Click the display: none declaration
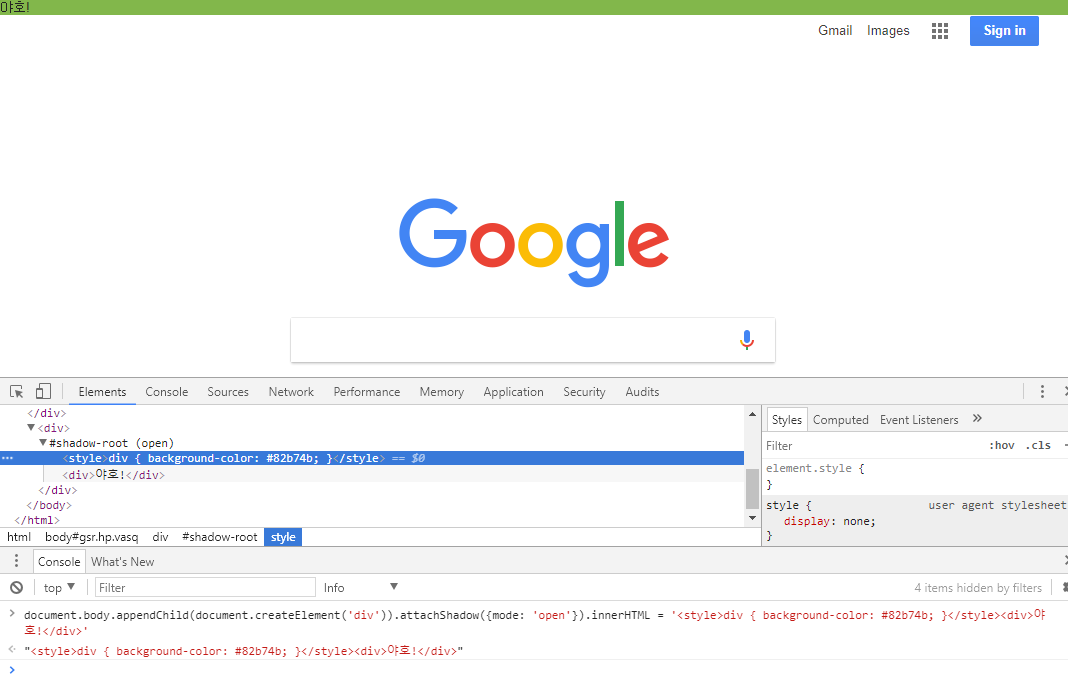This screenshot has height=679, width=1068. (830, 521)
